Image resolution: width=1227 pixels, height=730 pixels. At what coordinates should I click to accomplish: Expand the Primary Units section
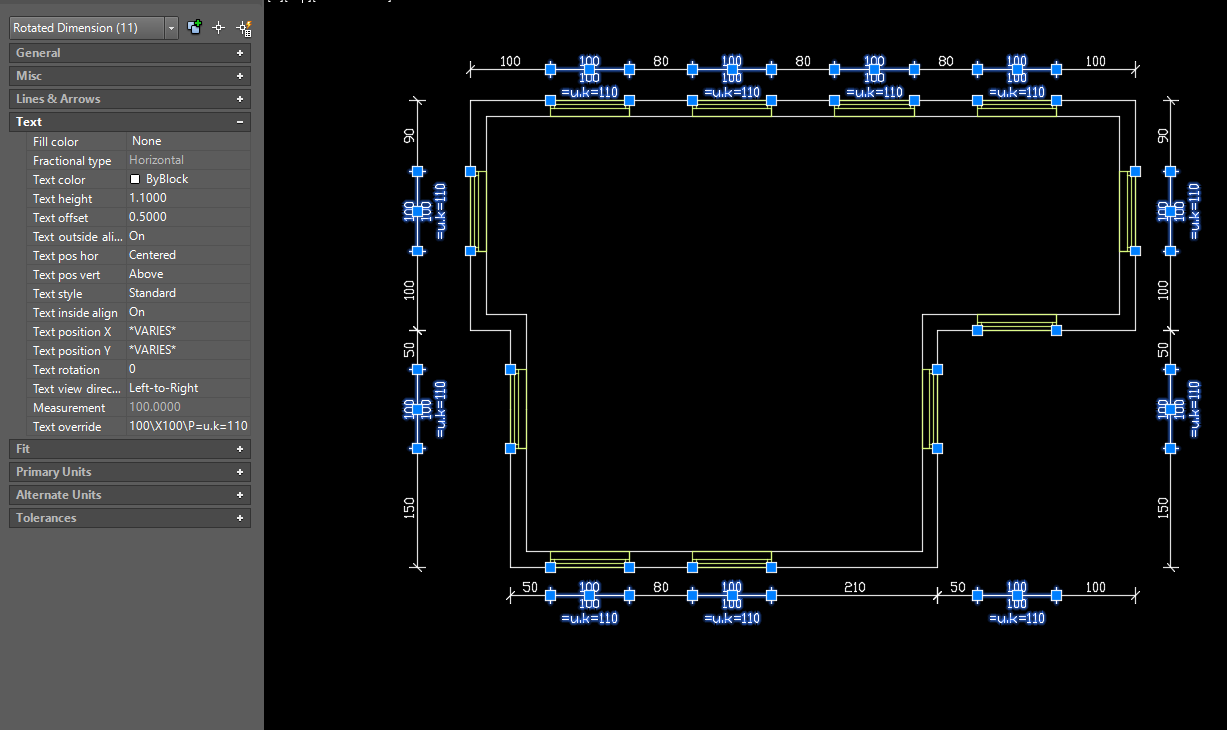130,472
